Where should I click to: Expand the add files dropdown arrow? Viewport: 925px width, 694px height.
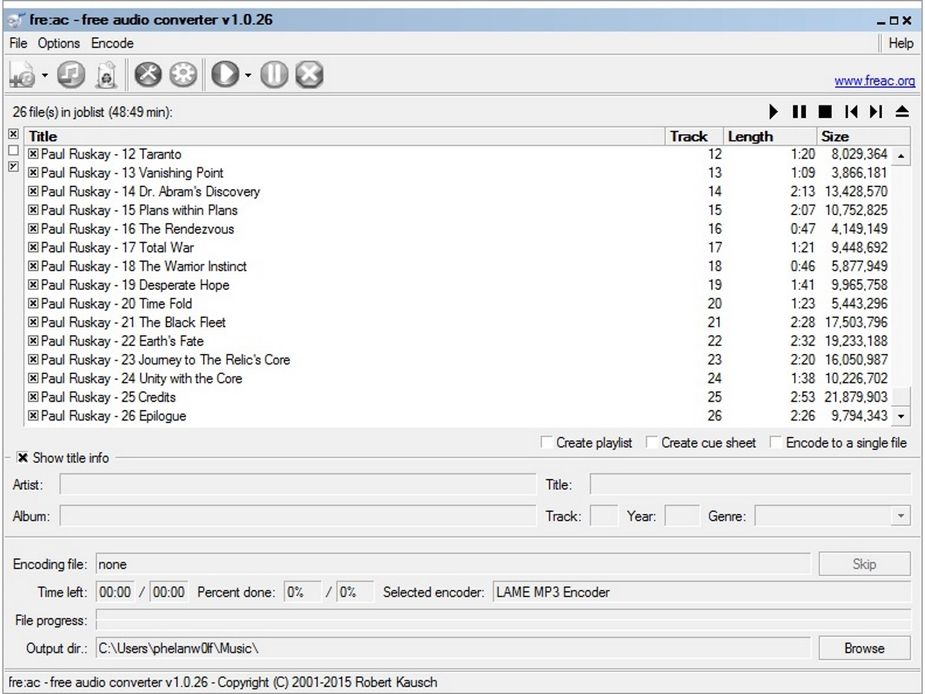click(x=42, y=74)
